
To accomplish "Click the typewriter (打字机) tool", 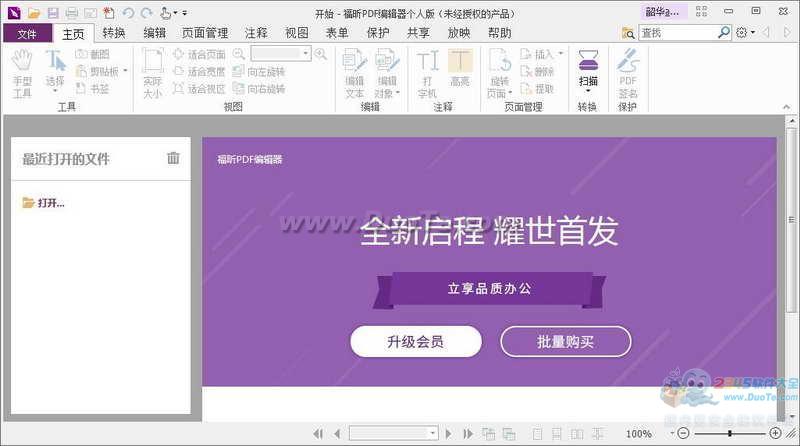I will click(428, 73).
